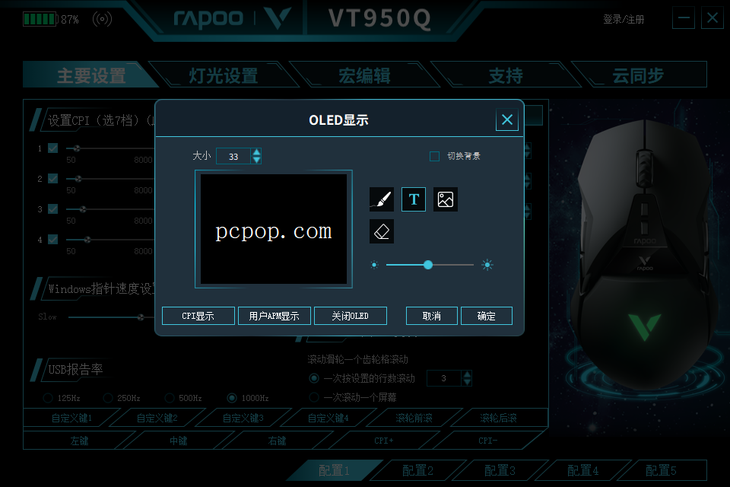This screenshot has width=730, height=487.
Task: Click the high brightness sun icon
Action: tap(487, 265)
